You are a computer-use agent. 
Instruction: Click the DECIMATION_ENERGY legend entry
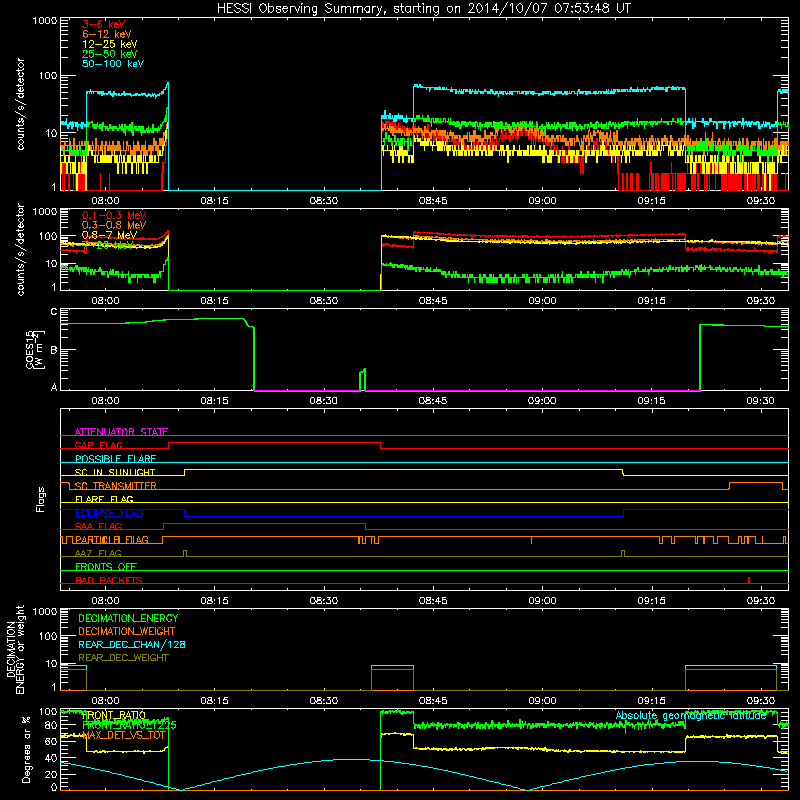[x=128, y=618]
